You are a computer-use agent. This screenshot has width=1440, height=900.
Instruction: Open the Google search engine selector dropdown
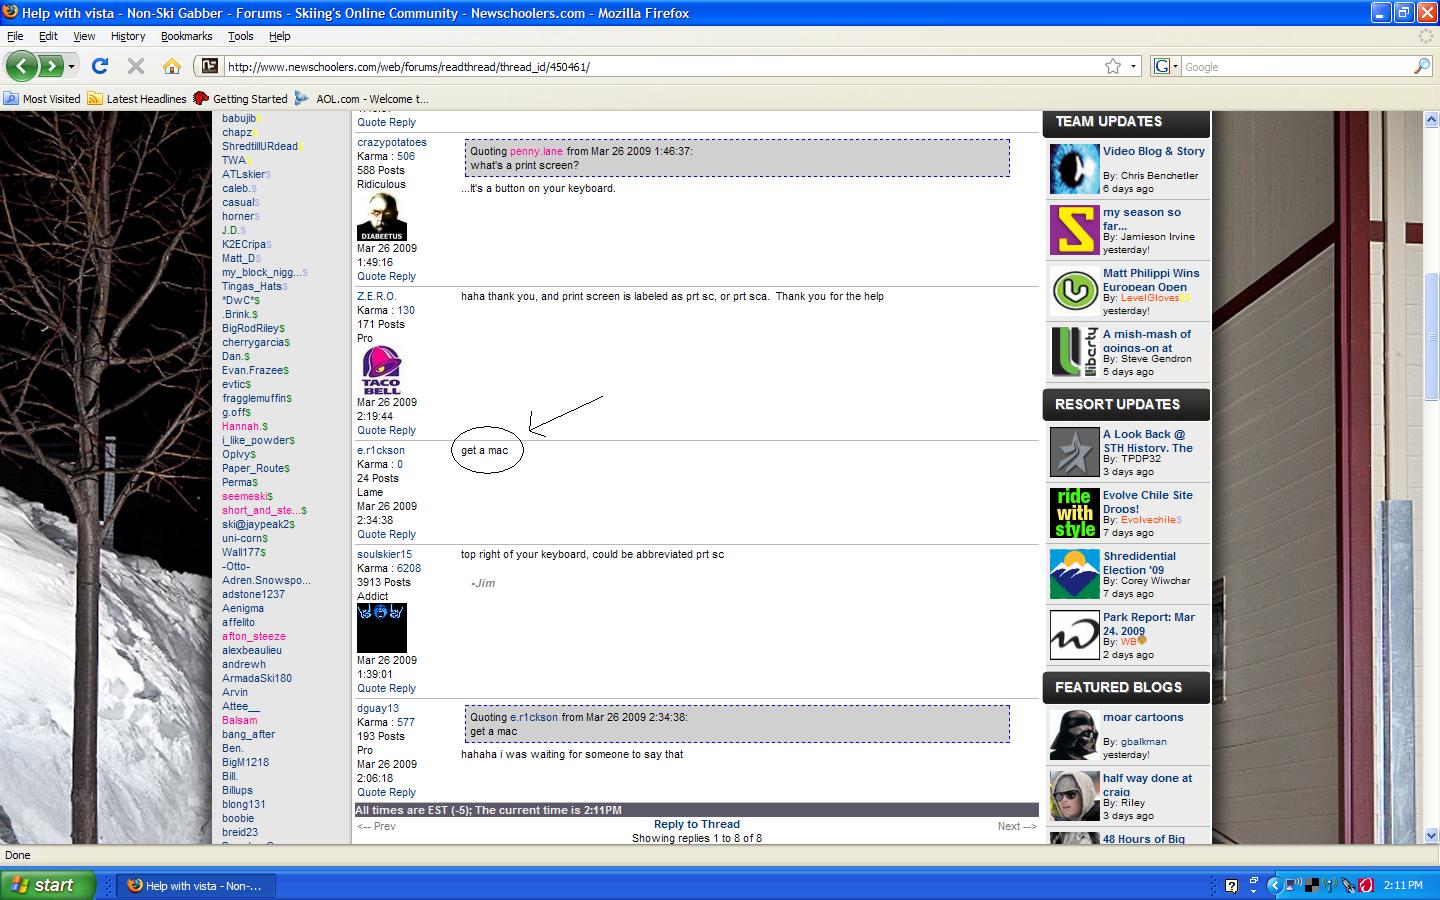click(1165, 66)
